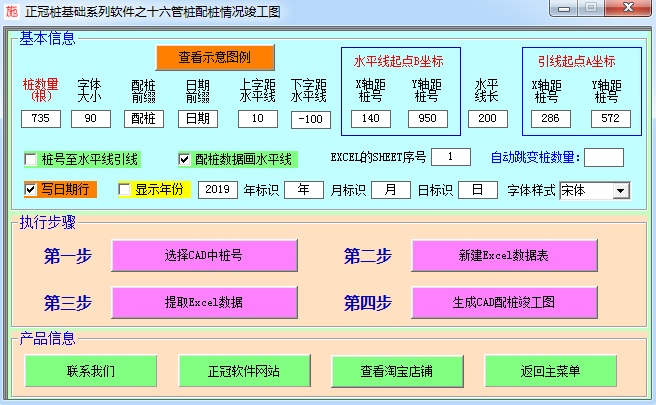
Task: Click 年标识 input field
Action: pyautogui.click(x=304, y=190)
